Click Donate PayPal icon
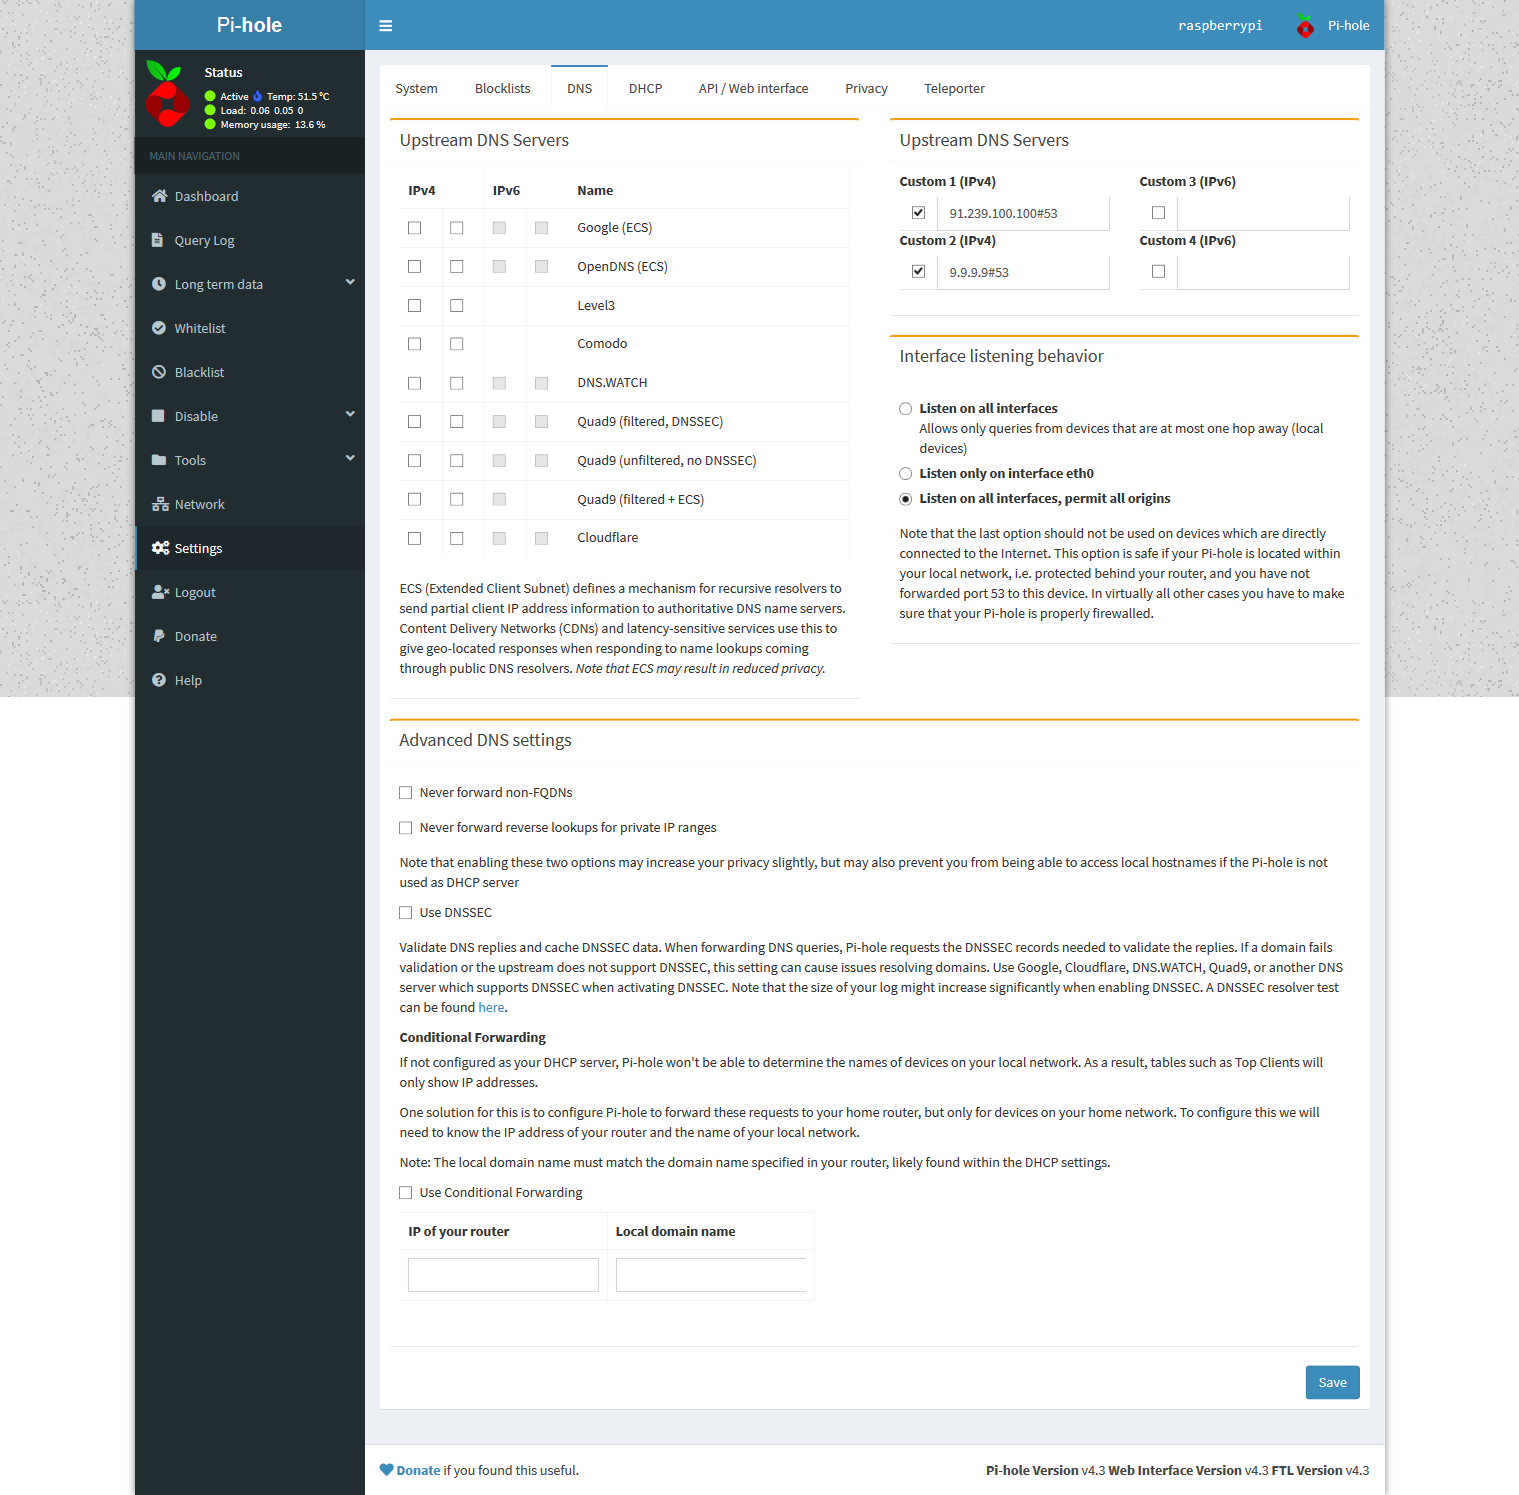 click(x=158, y=636)
